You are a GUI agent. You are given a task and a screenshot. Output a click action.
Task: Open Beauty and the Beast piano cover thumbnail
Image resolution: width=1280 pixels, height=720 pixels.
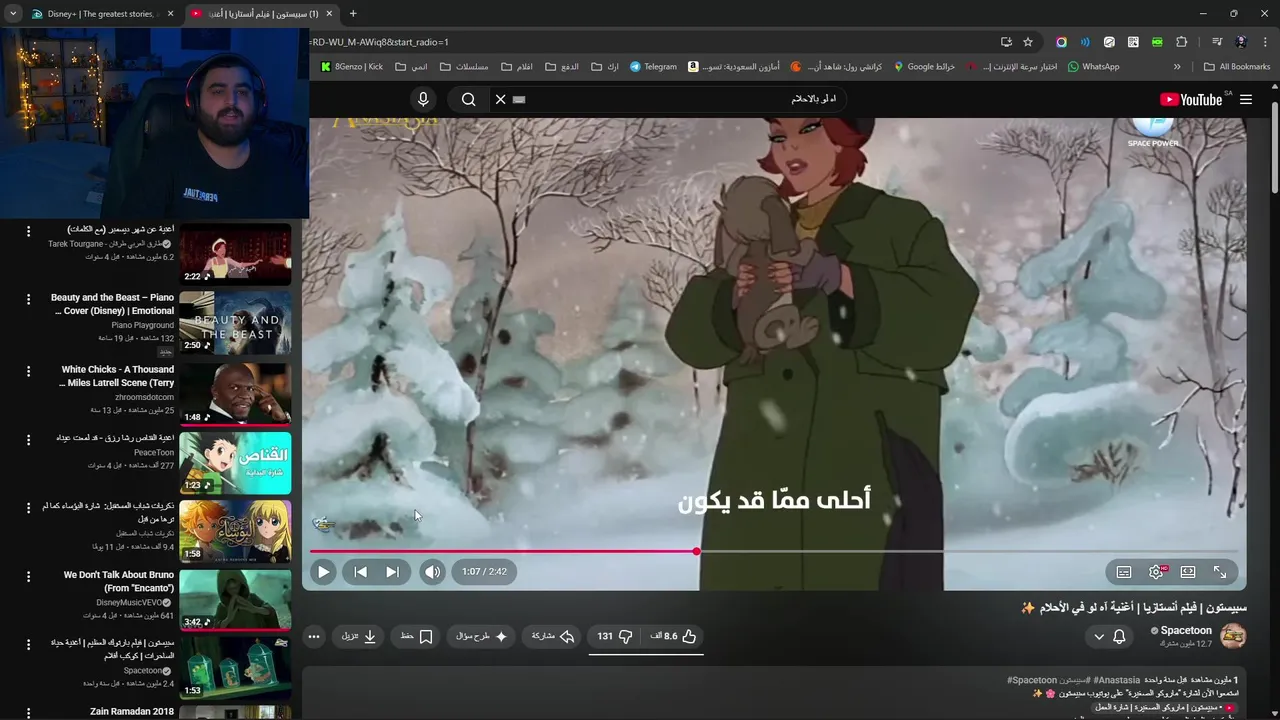235,322
